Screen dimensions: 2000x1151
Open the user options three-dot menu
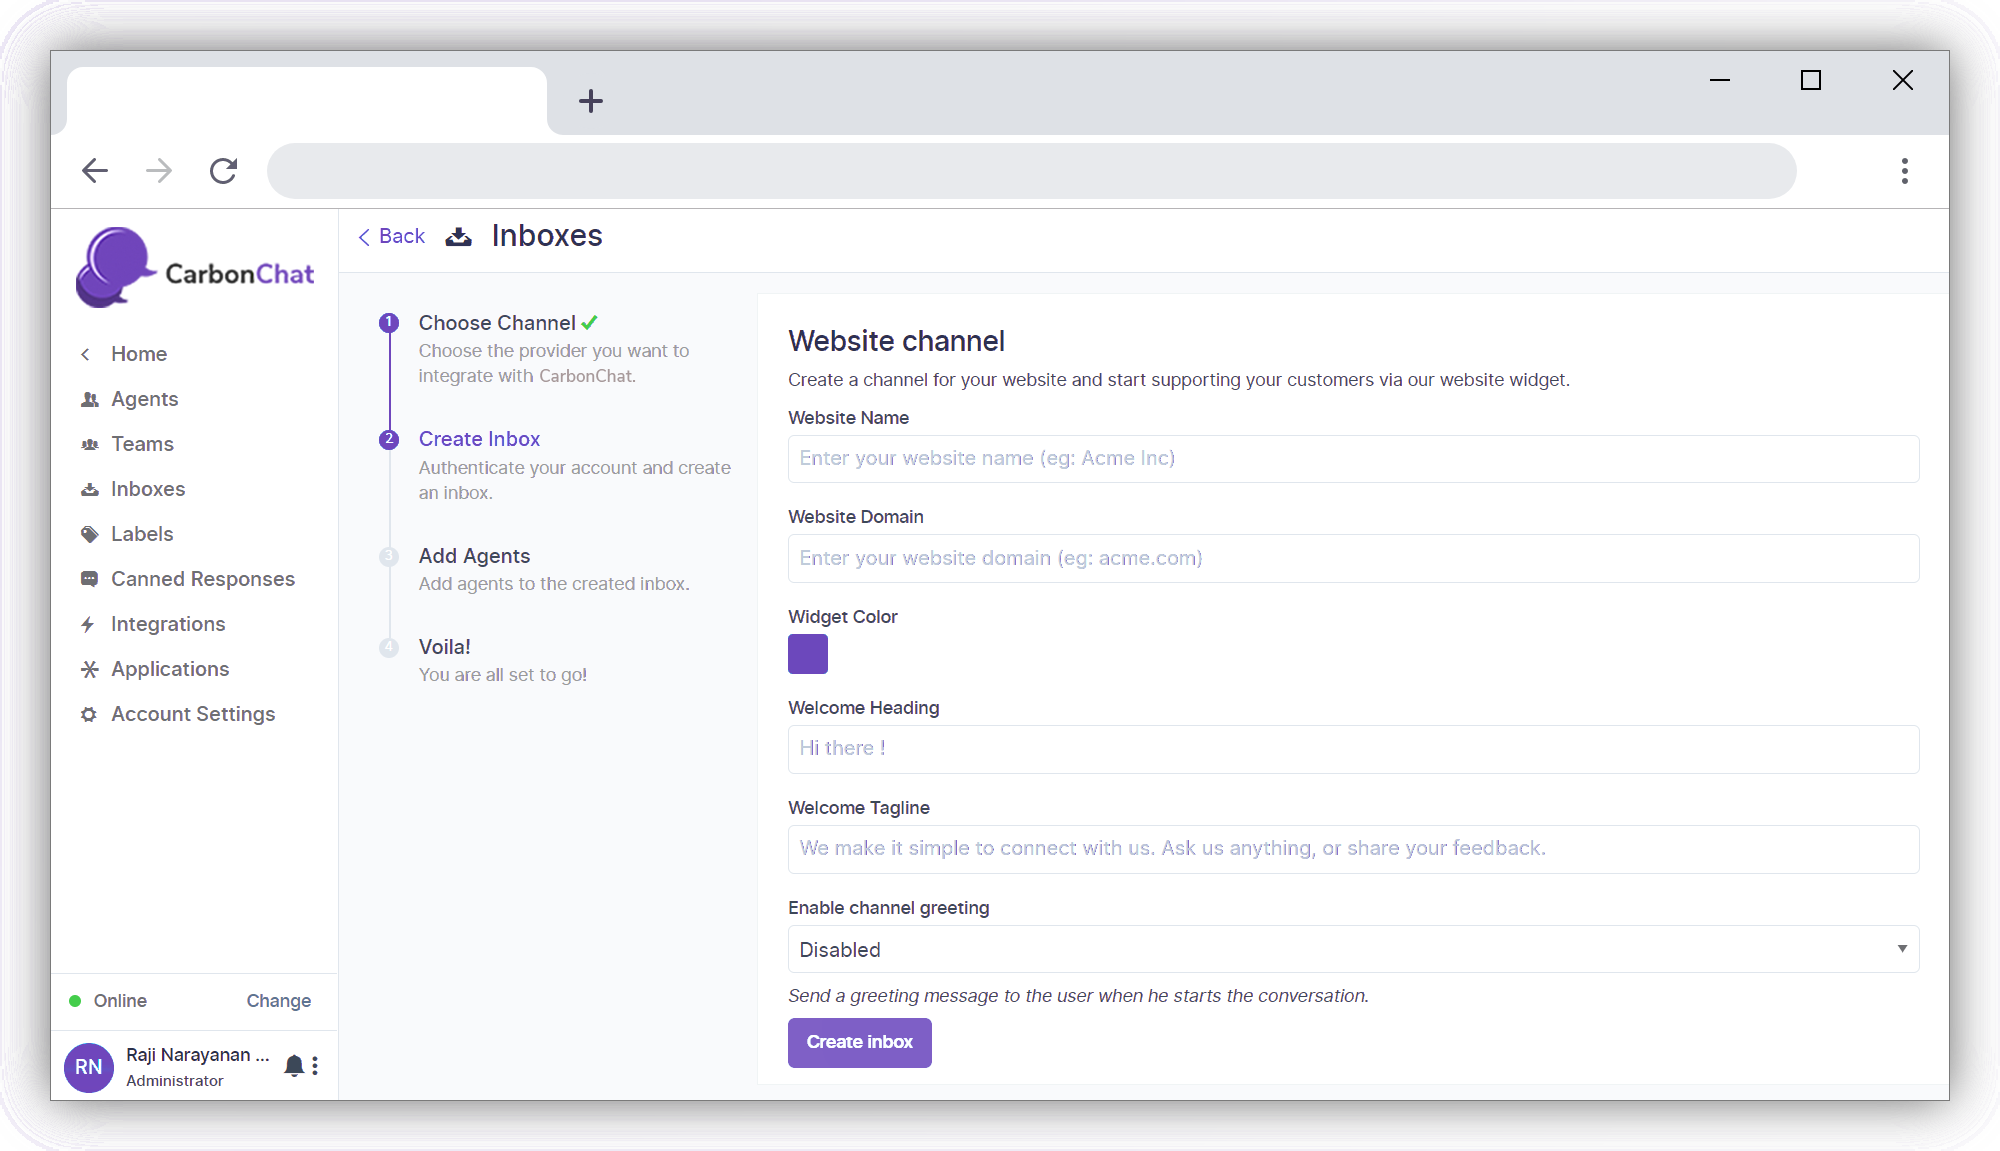coord(315,1066)
